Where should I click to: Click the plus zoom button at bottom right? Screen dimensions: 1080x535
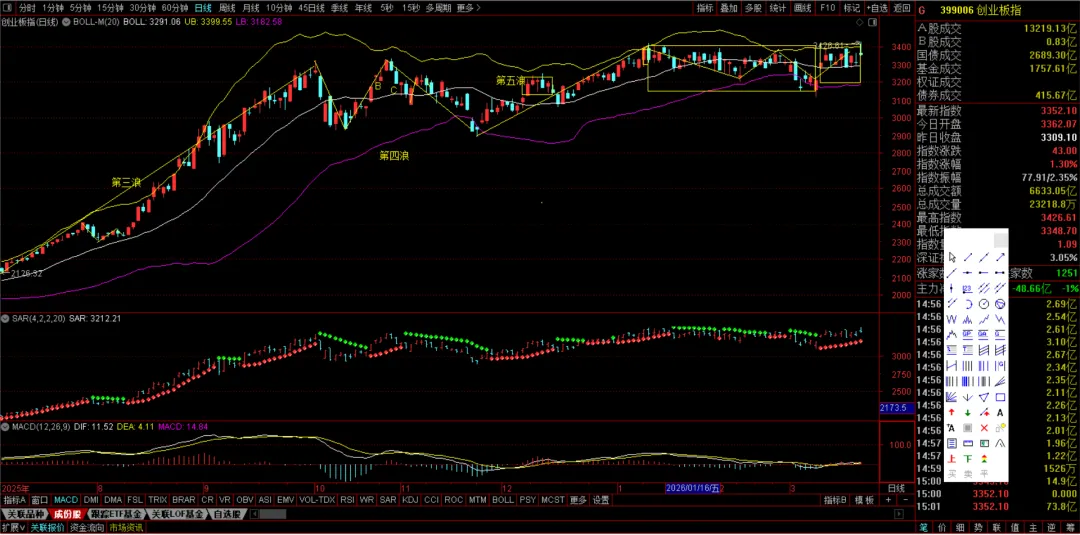point(889,500)
